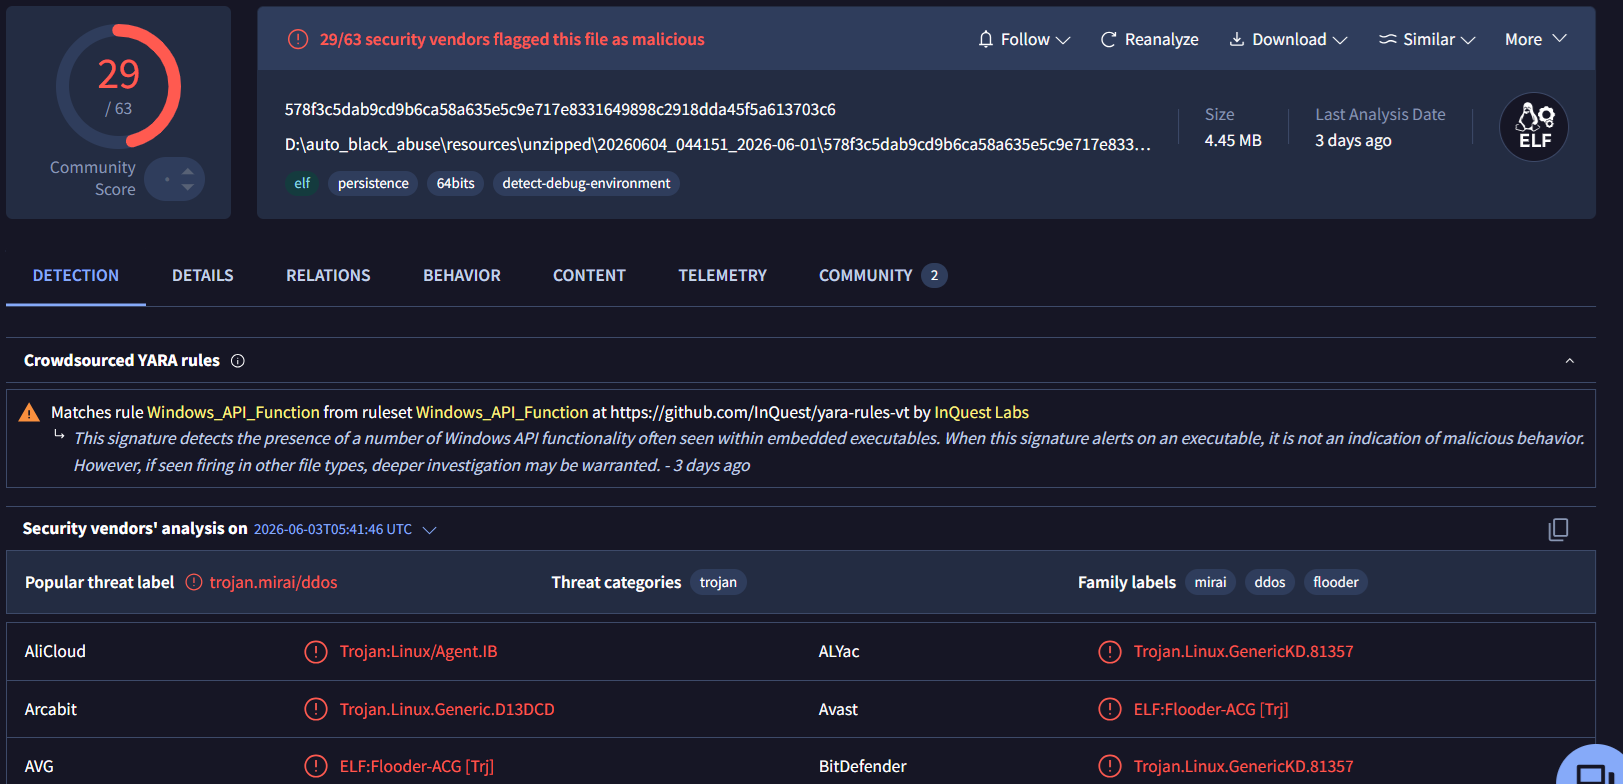Click the Trojan:Linux/Agent.IB detection result
This screenshot has height=784, width=1624.
click(418, 652)
